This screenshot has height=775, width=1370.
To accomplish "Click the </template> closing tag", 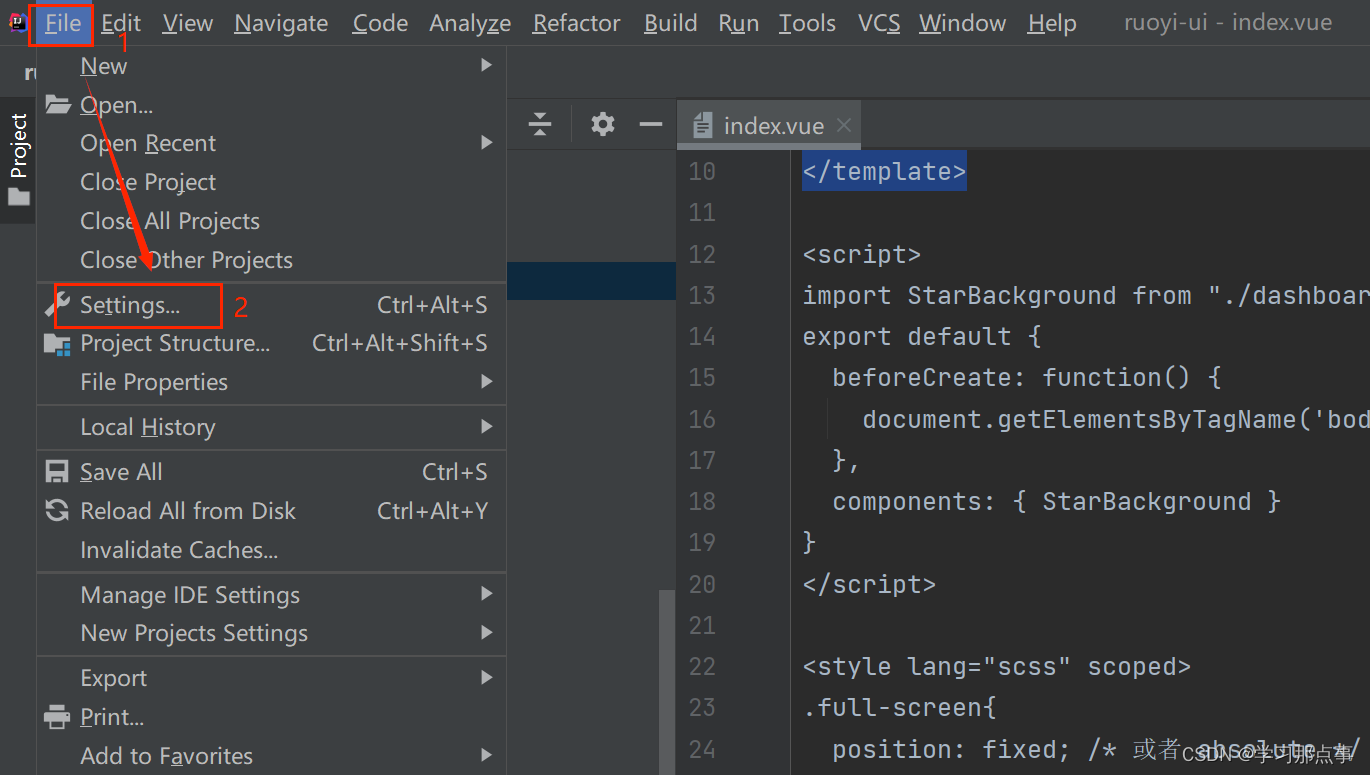I will [884, 171].
